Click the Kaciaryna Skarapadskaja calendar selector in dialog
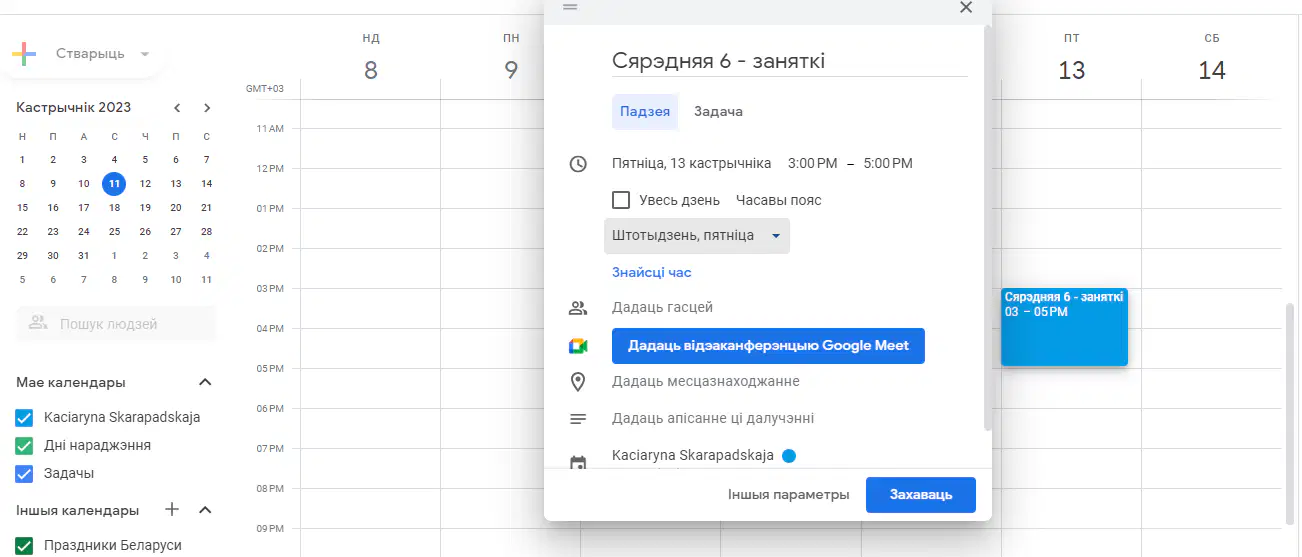This screenshot has width=1302, height=557. click(693, 456)
